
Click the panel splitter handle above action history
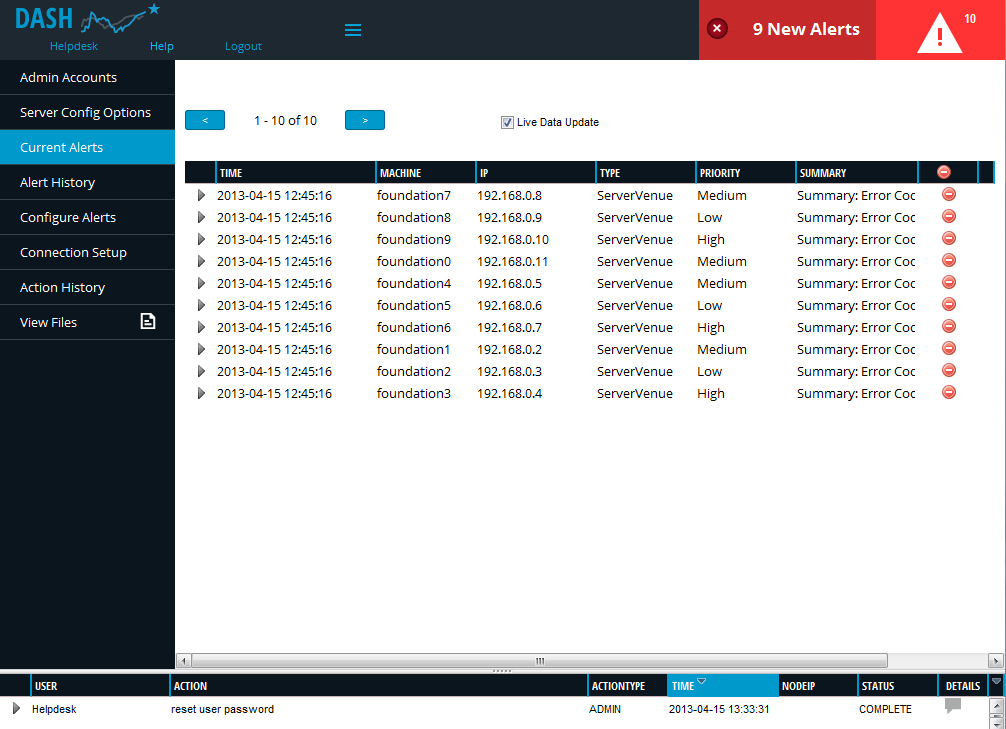[x=502, y=671]
